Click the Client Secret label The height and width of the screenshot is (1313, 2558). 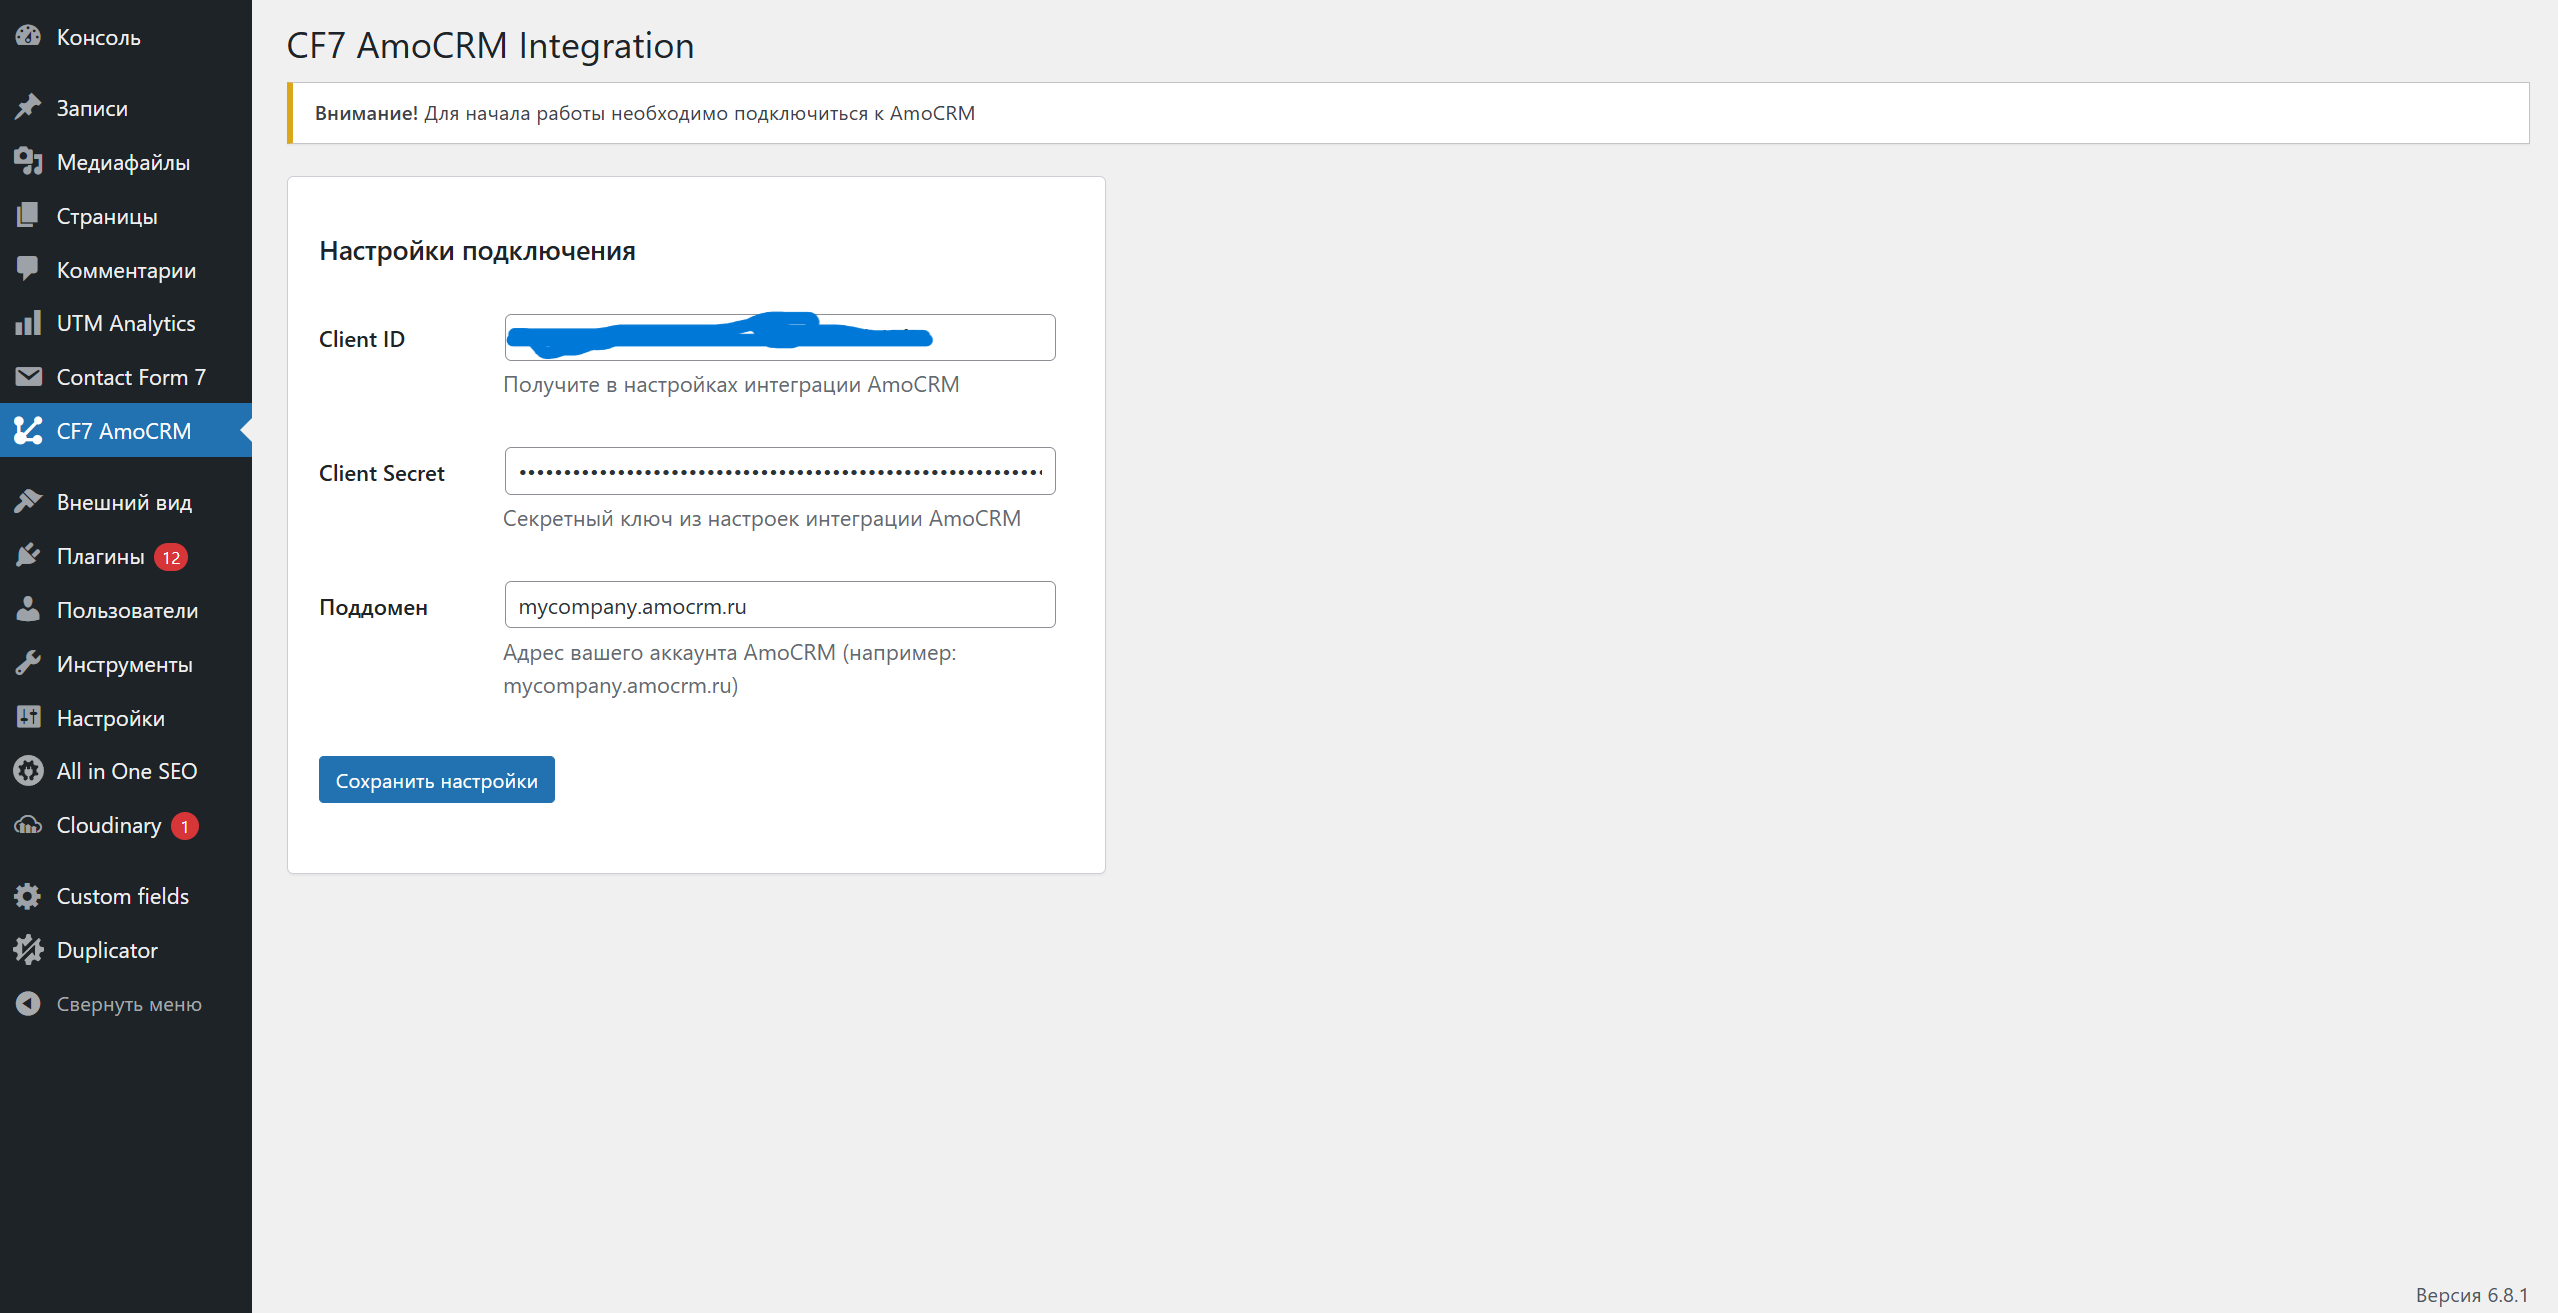pyautogui.click(x=382, y=473)
